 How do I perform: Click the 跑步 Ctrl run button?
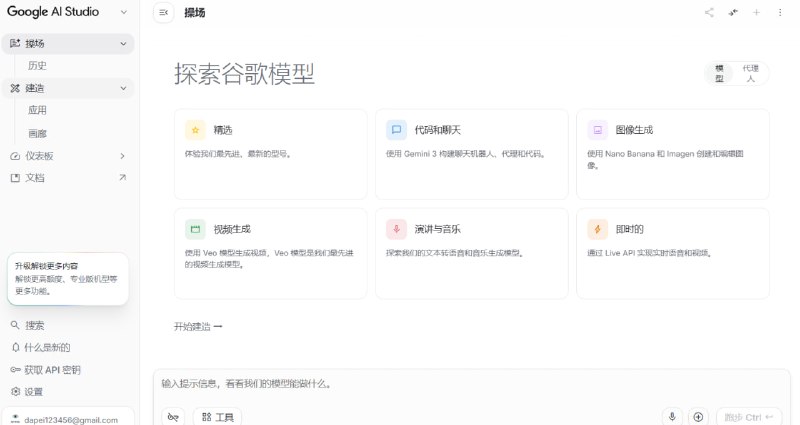[748, 417]
